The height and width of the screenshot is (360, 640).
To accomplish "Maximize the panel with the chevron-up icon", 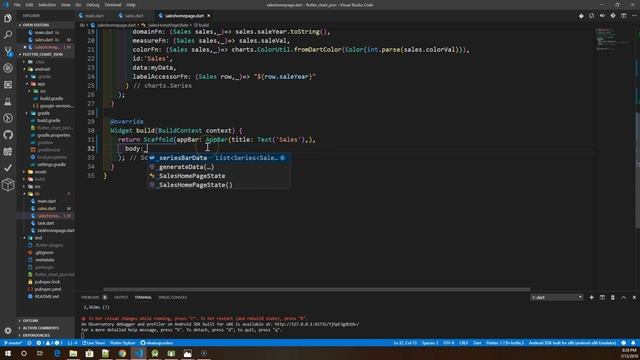I will 623,298.
